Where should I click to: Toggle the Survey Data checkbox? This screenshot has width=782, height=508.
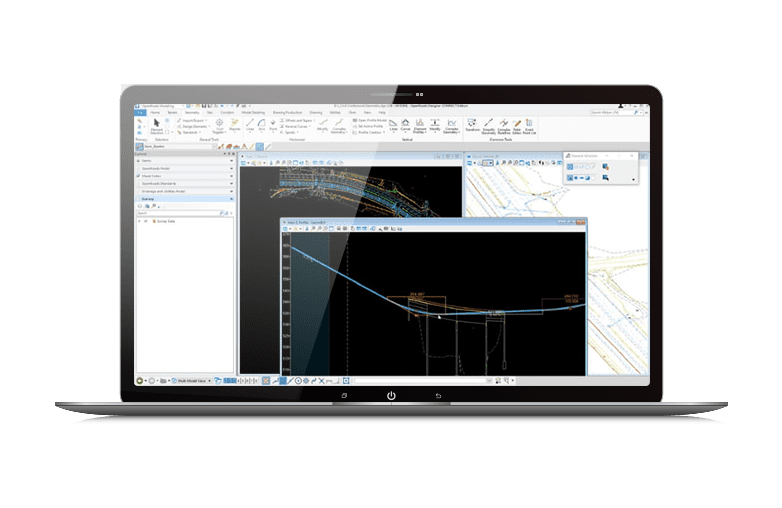click(147, 220)
